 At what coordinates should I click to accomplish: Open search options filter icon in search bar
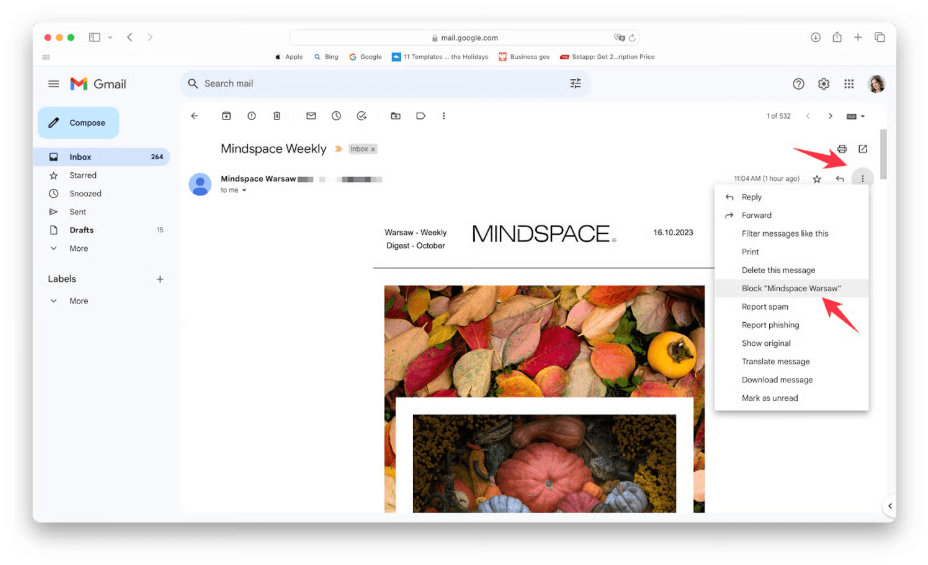tap(575, 83)
